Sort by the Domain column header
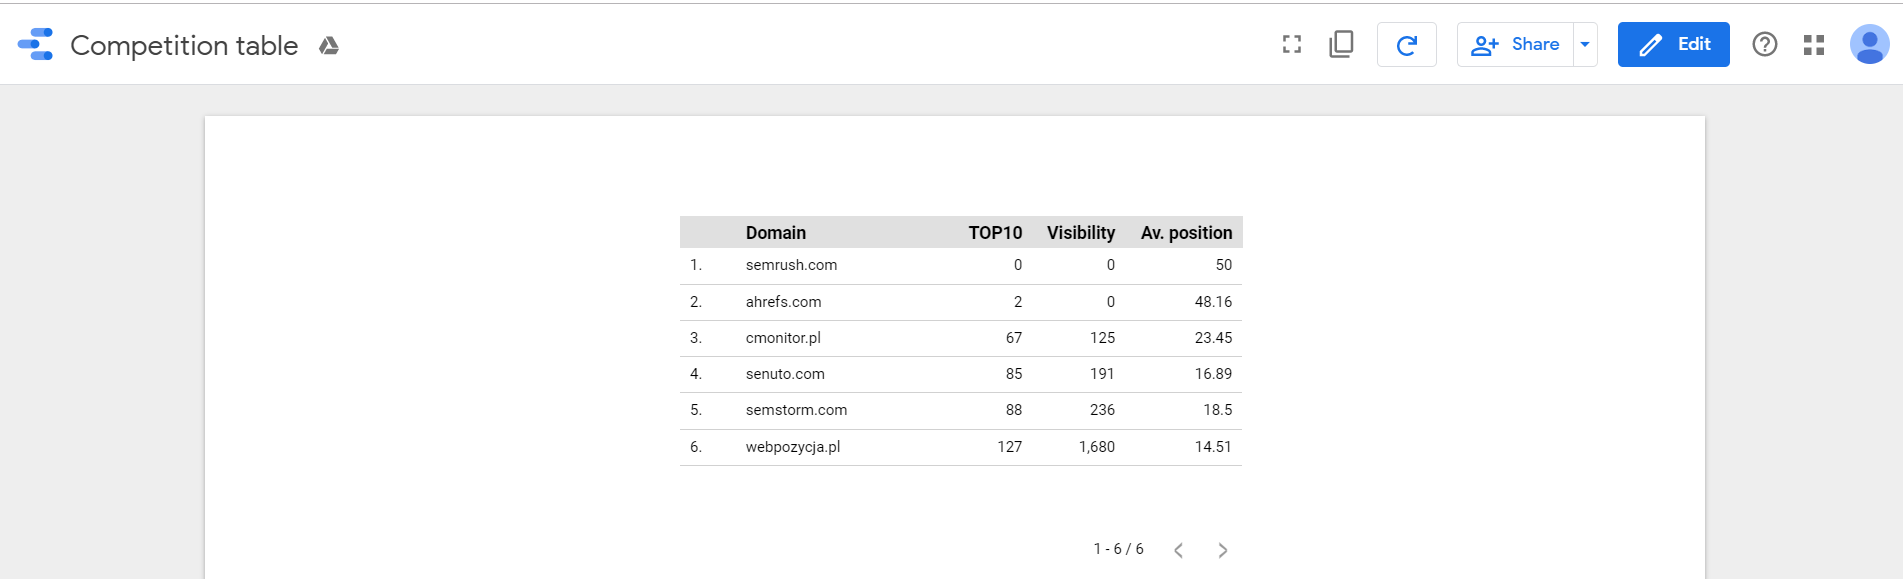1903x579 pixels. coord(775,233)
